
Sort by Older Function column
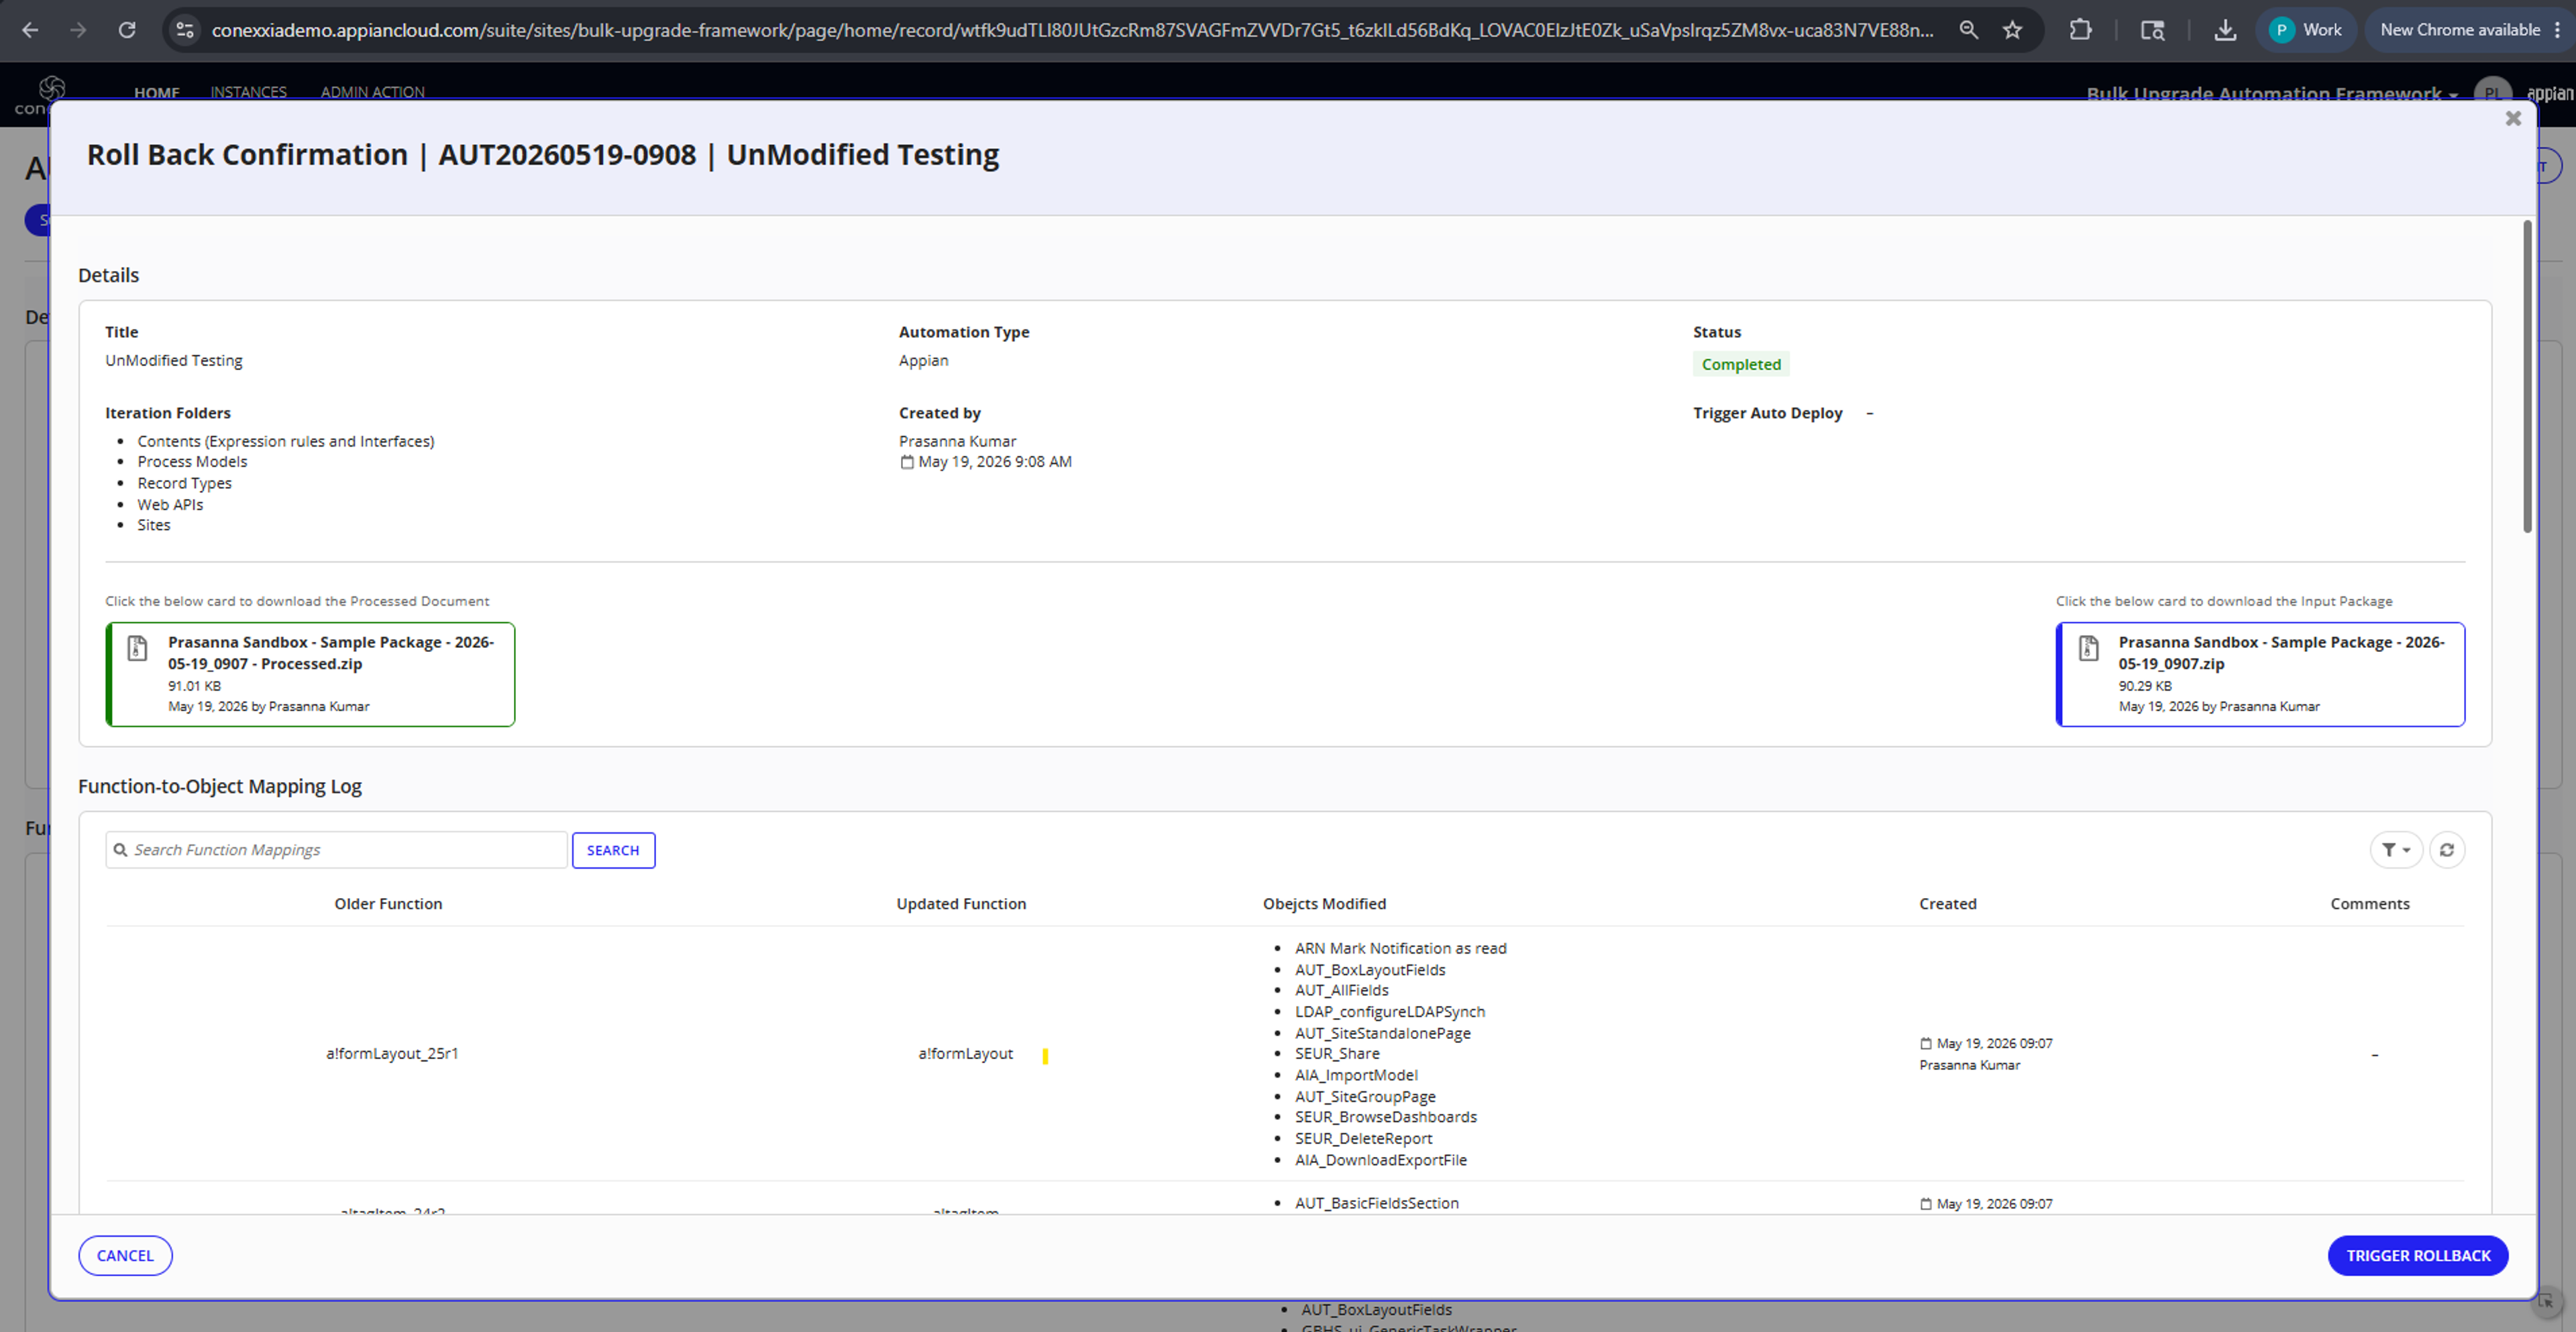click(388, 904)
